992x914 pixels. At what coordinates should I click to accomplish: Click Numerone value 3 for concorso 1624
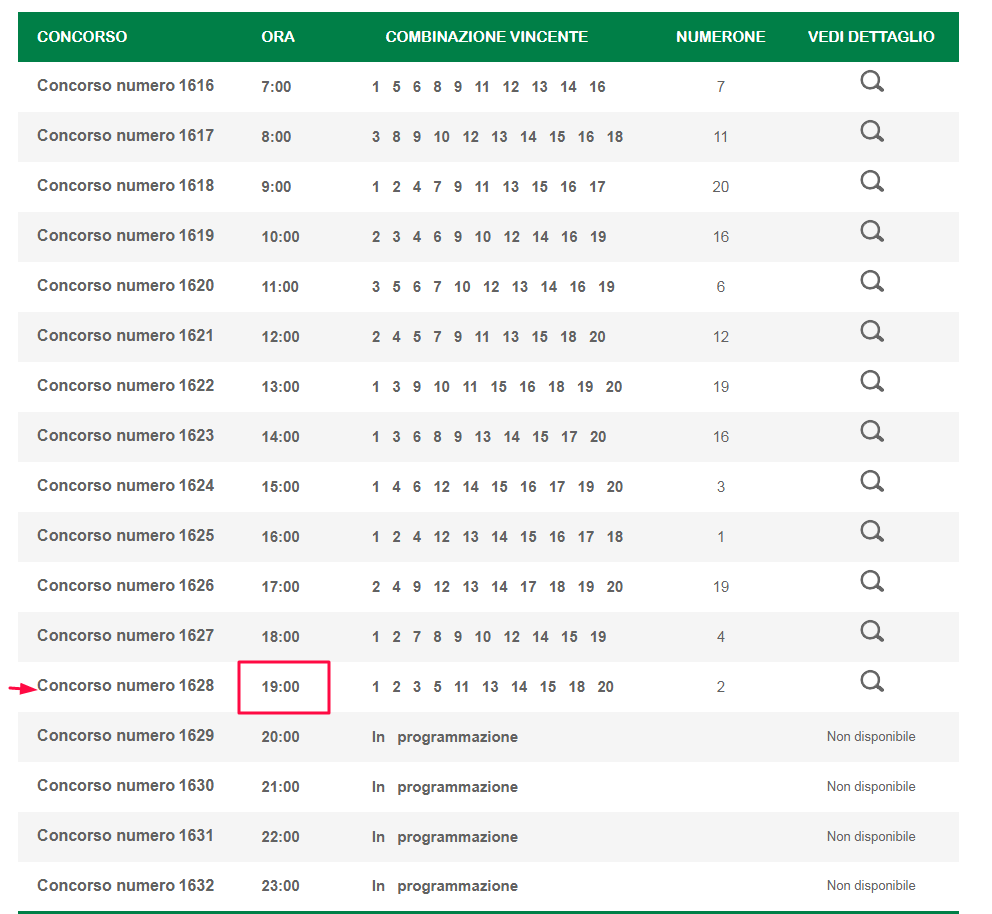point(721,486)
